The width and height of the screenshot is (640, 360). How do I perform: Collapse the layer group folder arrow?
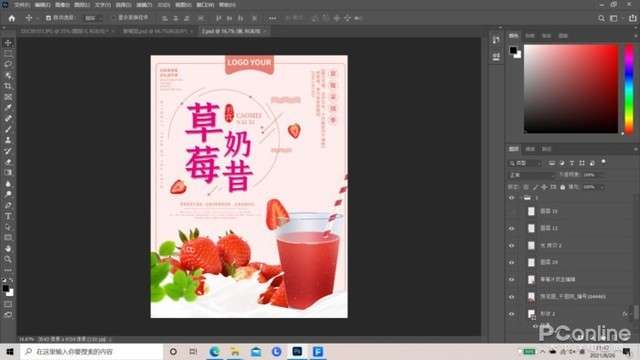click(x=521, y=198)
